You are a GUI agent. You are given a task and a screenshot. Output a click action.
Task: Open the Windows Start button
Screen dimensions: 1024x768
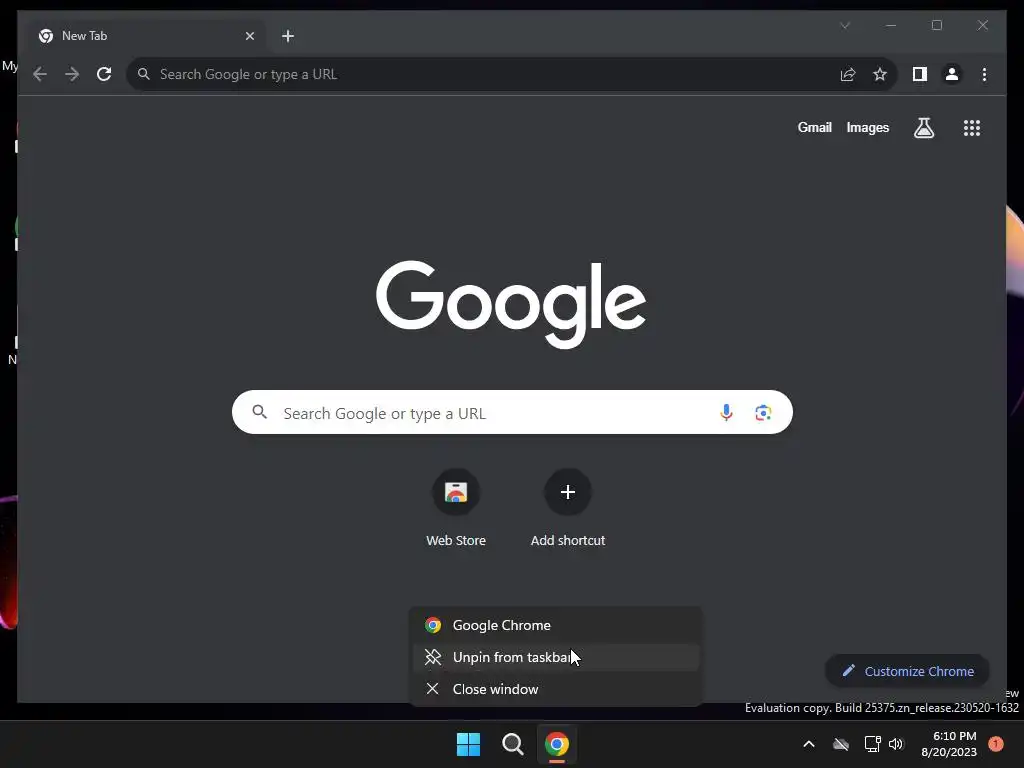(x=468, y=744)
